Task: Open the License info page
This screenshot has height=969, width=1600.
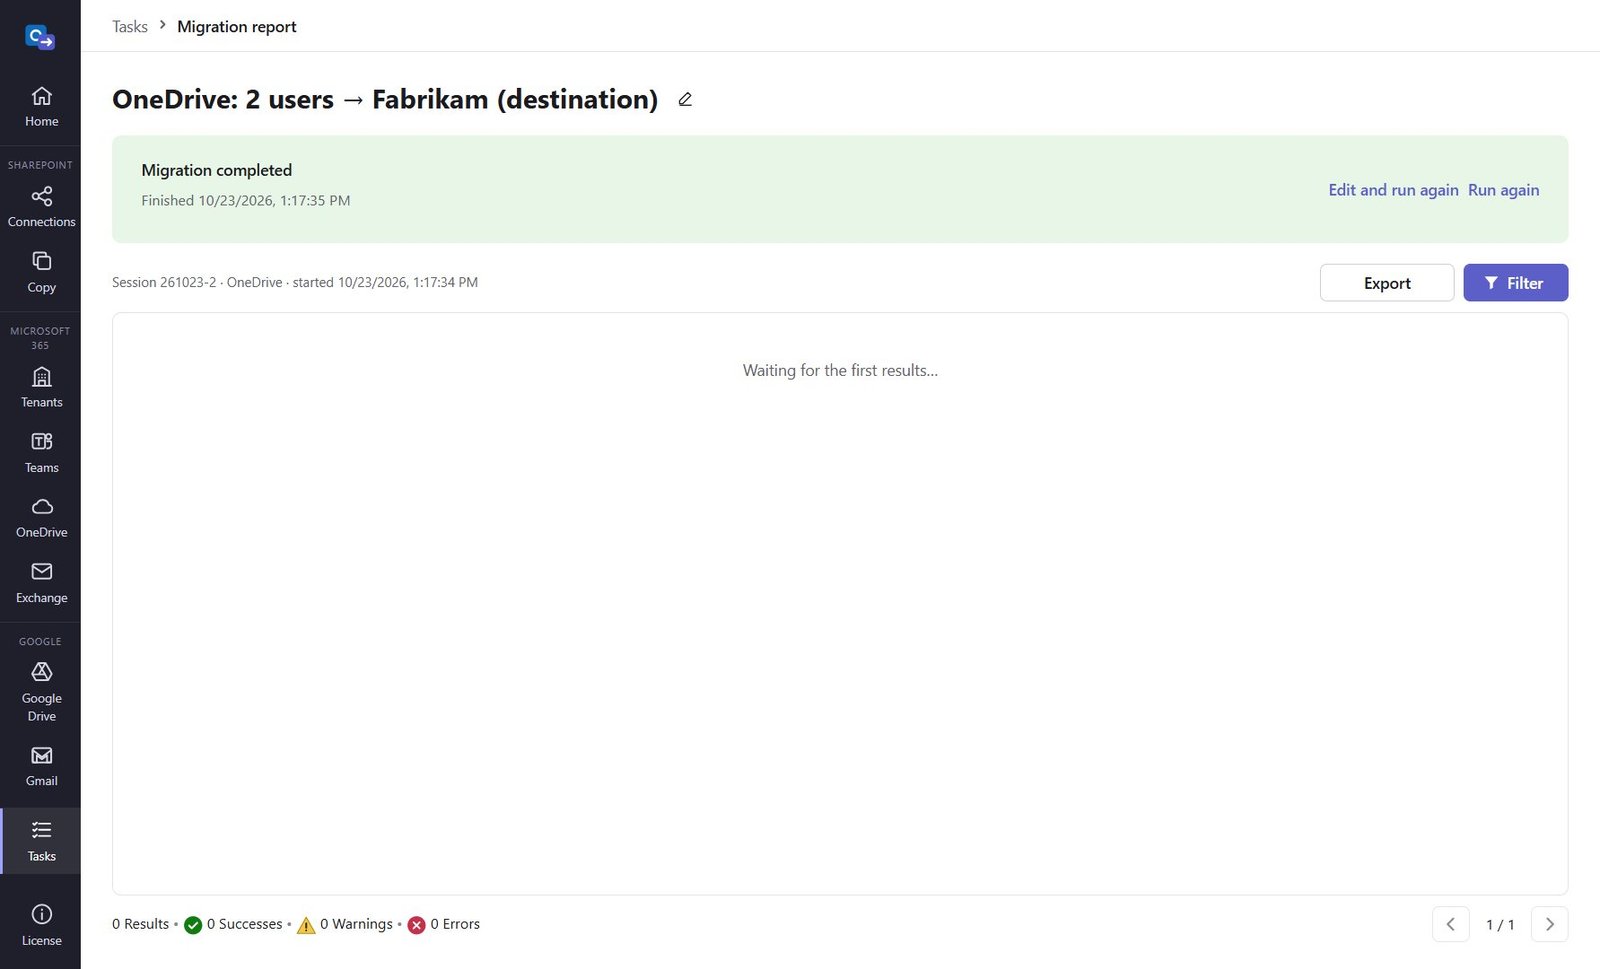Action: point(41,925)
